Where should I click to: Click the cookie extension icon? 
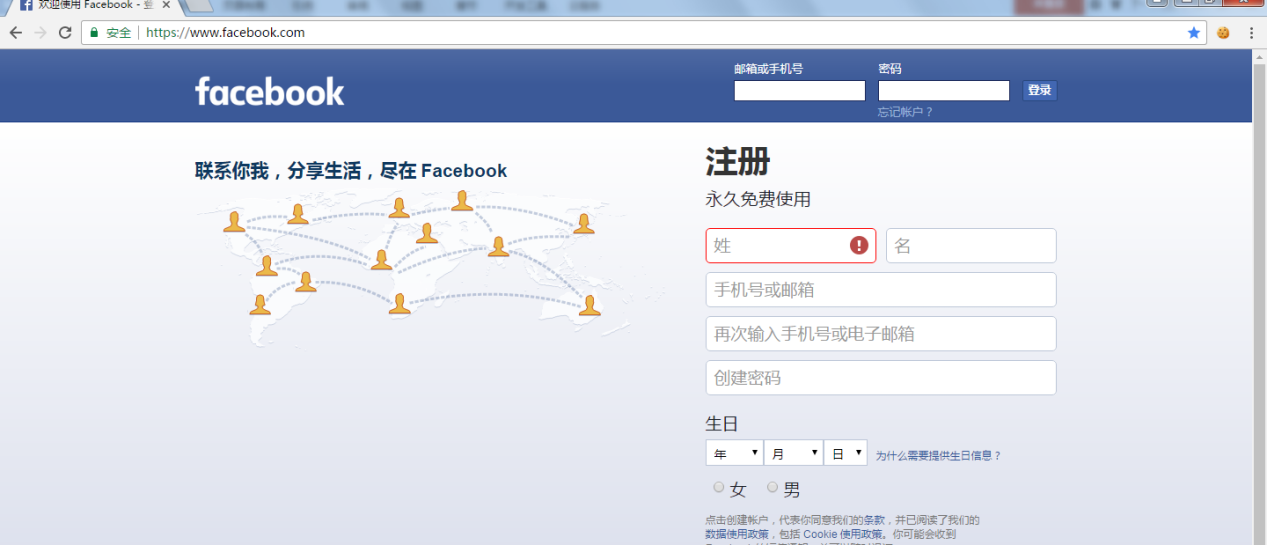tap(1223, 33)
